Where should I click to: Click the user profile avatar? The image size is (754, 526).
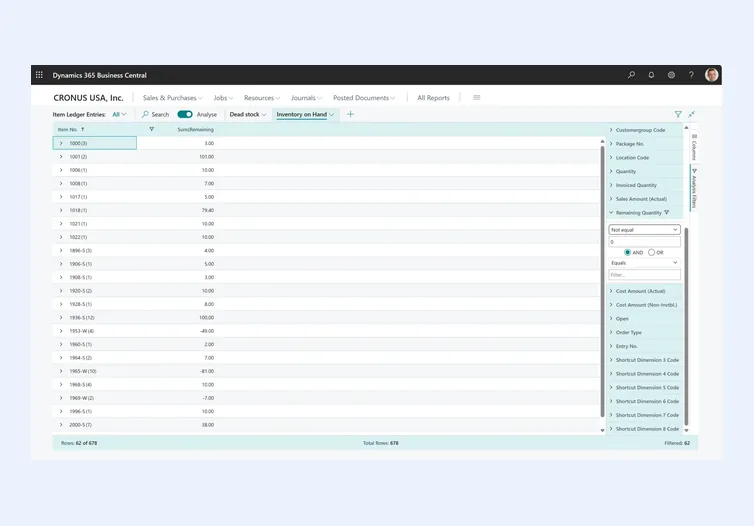coord(712,75)
